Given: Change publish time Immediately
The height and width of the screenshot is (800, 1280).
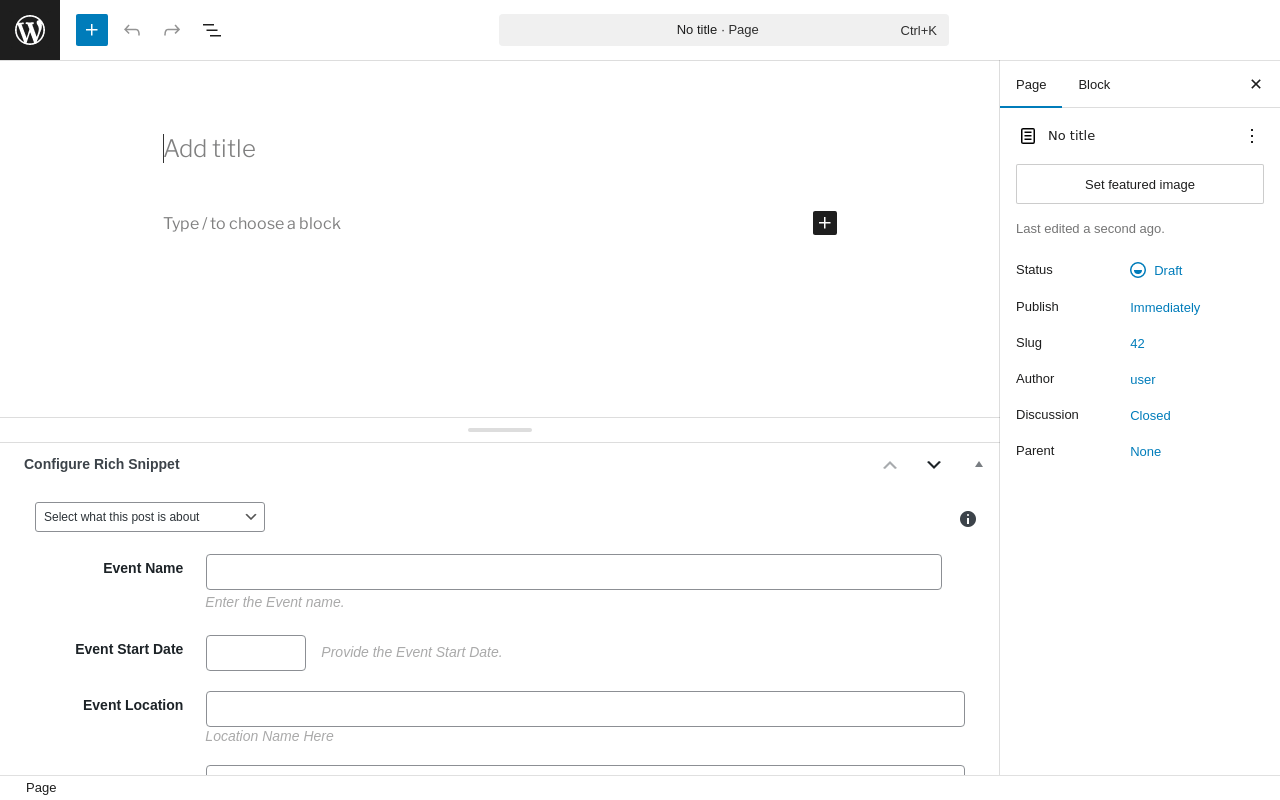Looking at the screenshot, I should click(1165, 308).
